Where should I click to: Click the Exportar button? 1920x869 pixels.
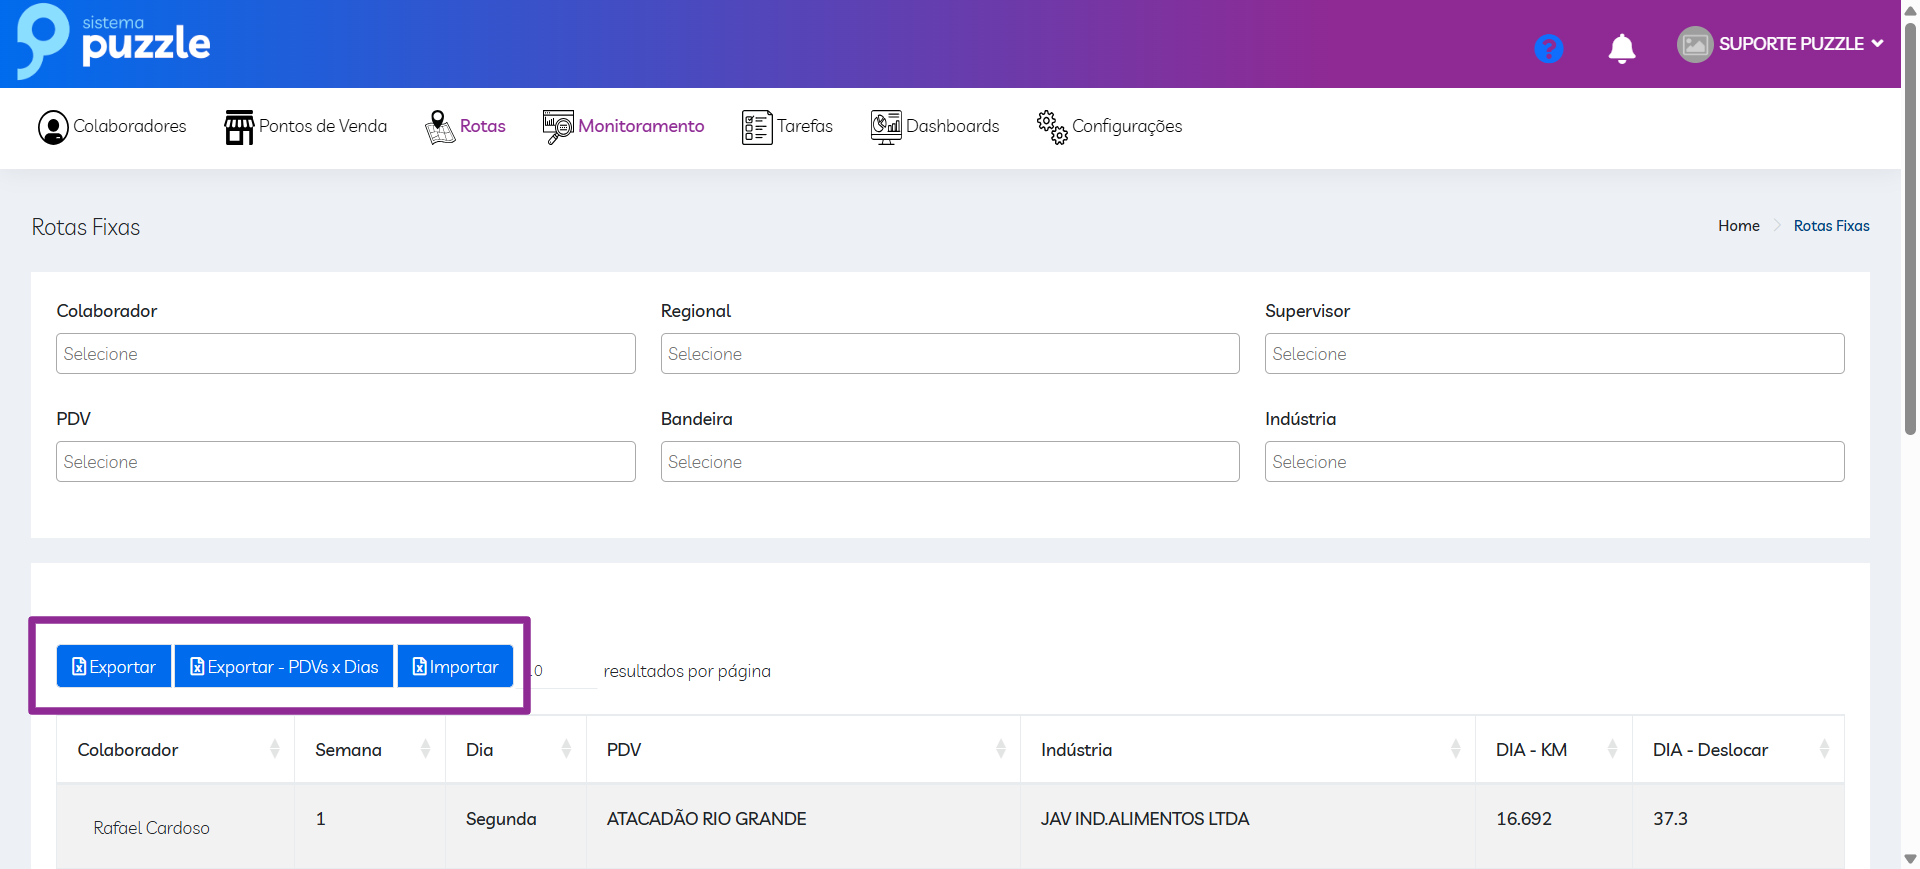pos(114,667)
